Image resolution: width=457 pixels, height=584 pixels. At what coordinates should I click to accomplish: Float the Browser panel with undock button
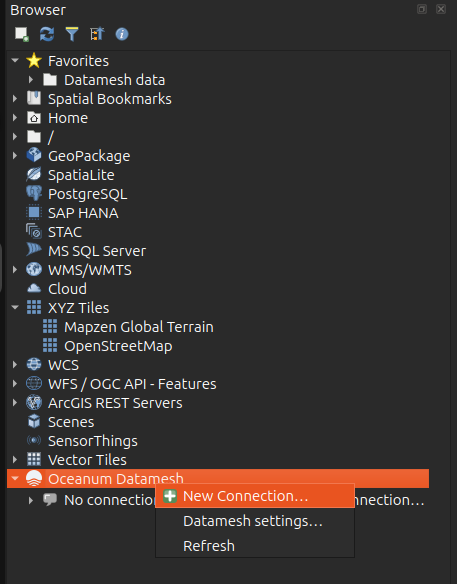point(422,9)
